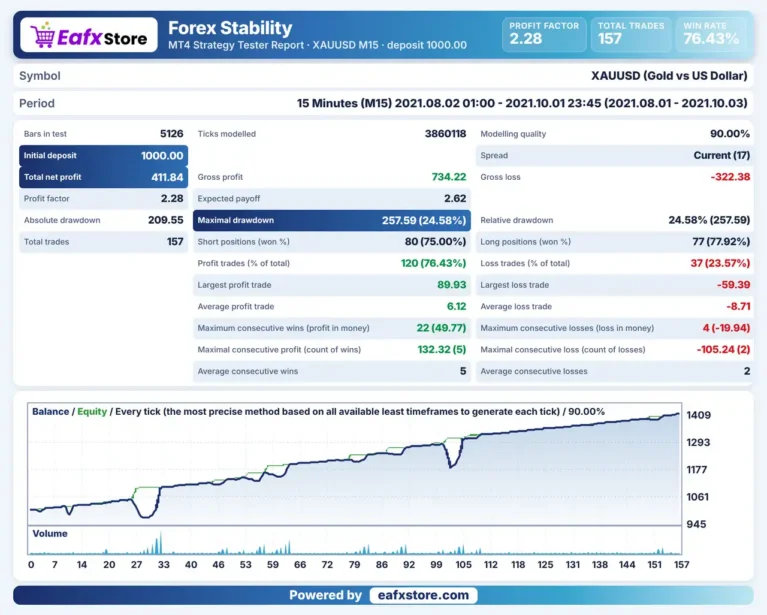This screenshot has width=767, height=615.
Task: Click the XAUUSD (Gold vs US Dollar) symbol value
Action: [669, 76]
